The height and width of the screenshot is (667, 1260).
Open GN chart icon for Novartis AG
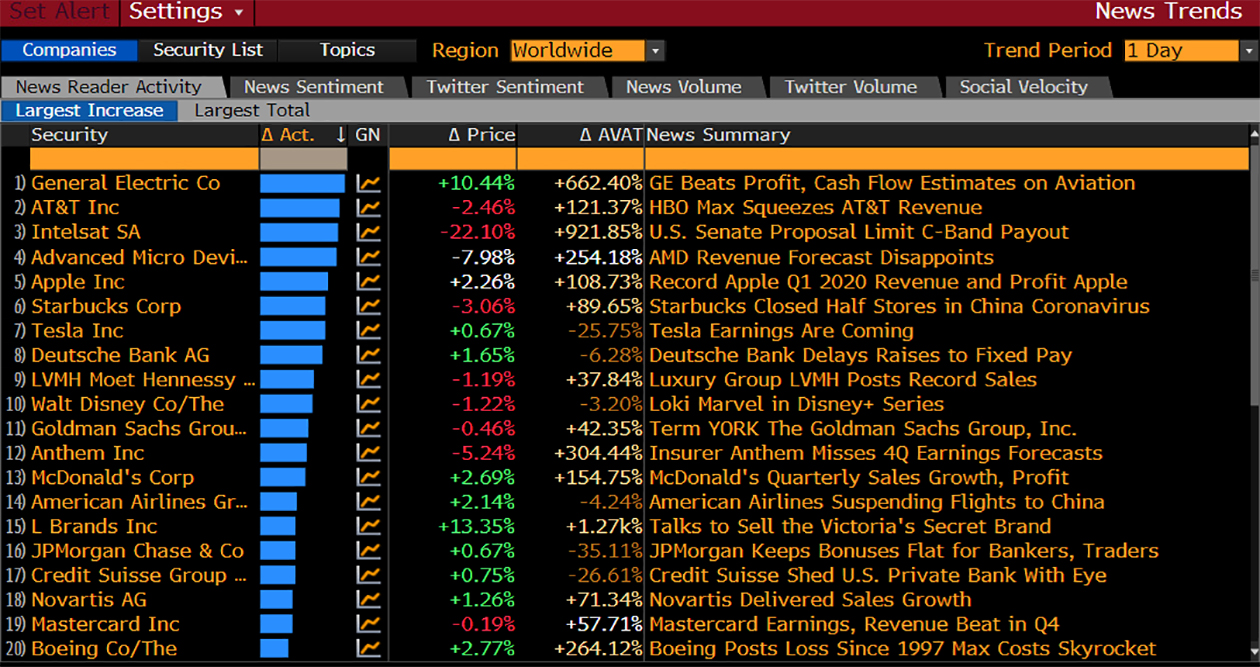pos(369,600)
